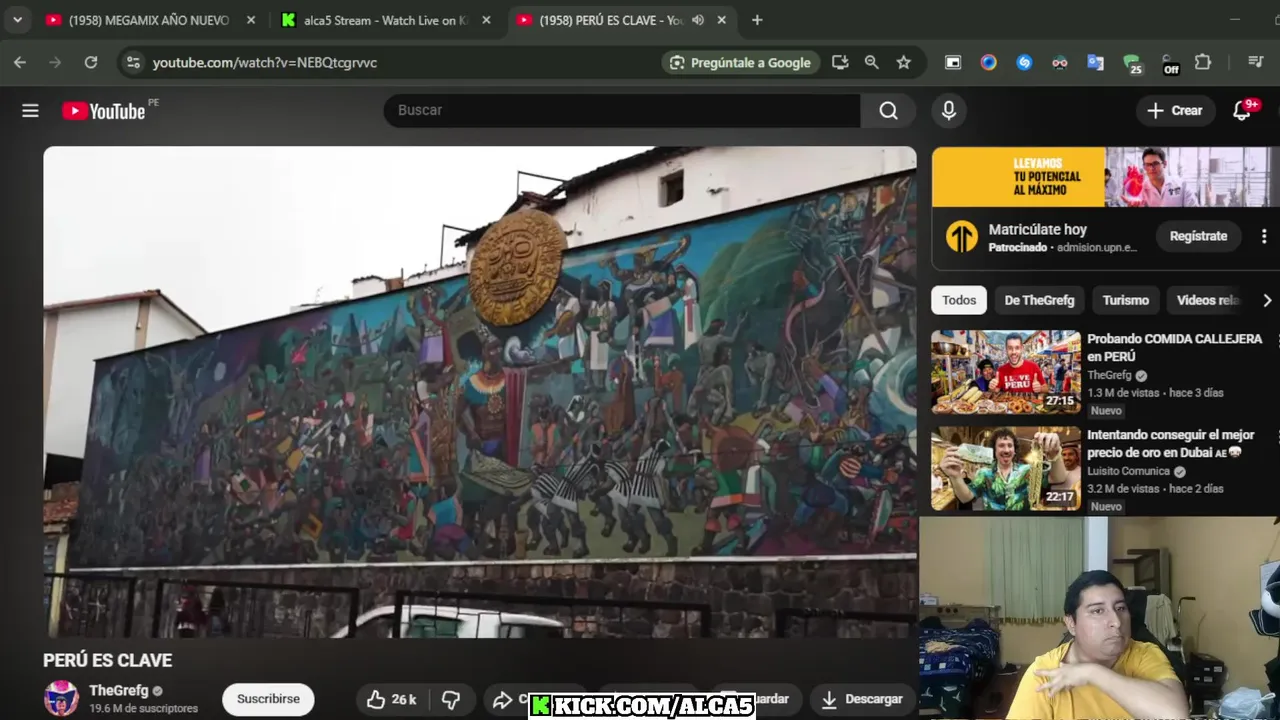1280x720 pixels.
Task: Click the 19.6 M de suscriptores text
Action: tap(143, 709)
